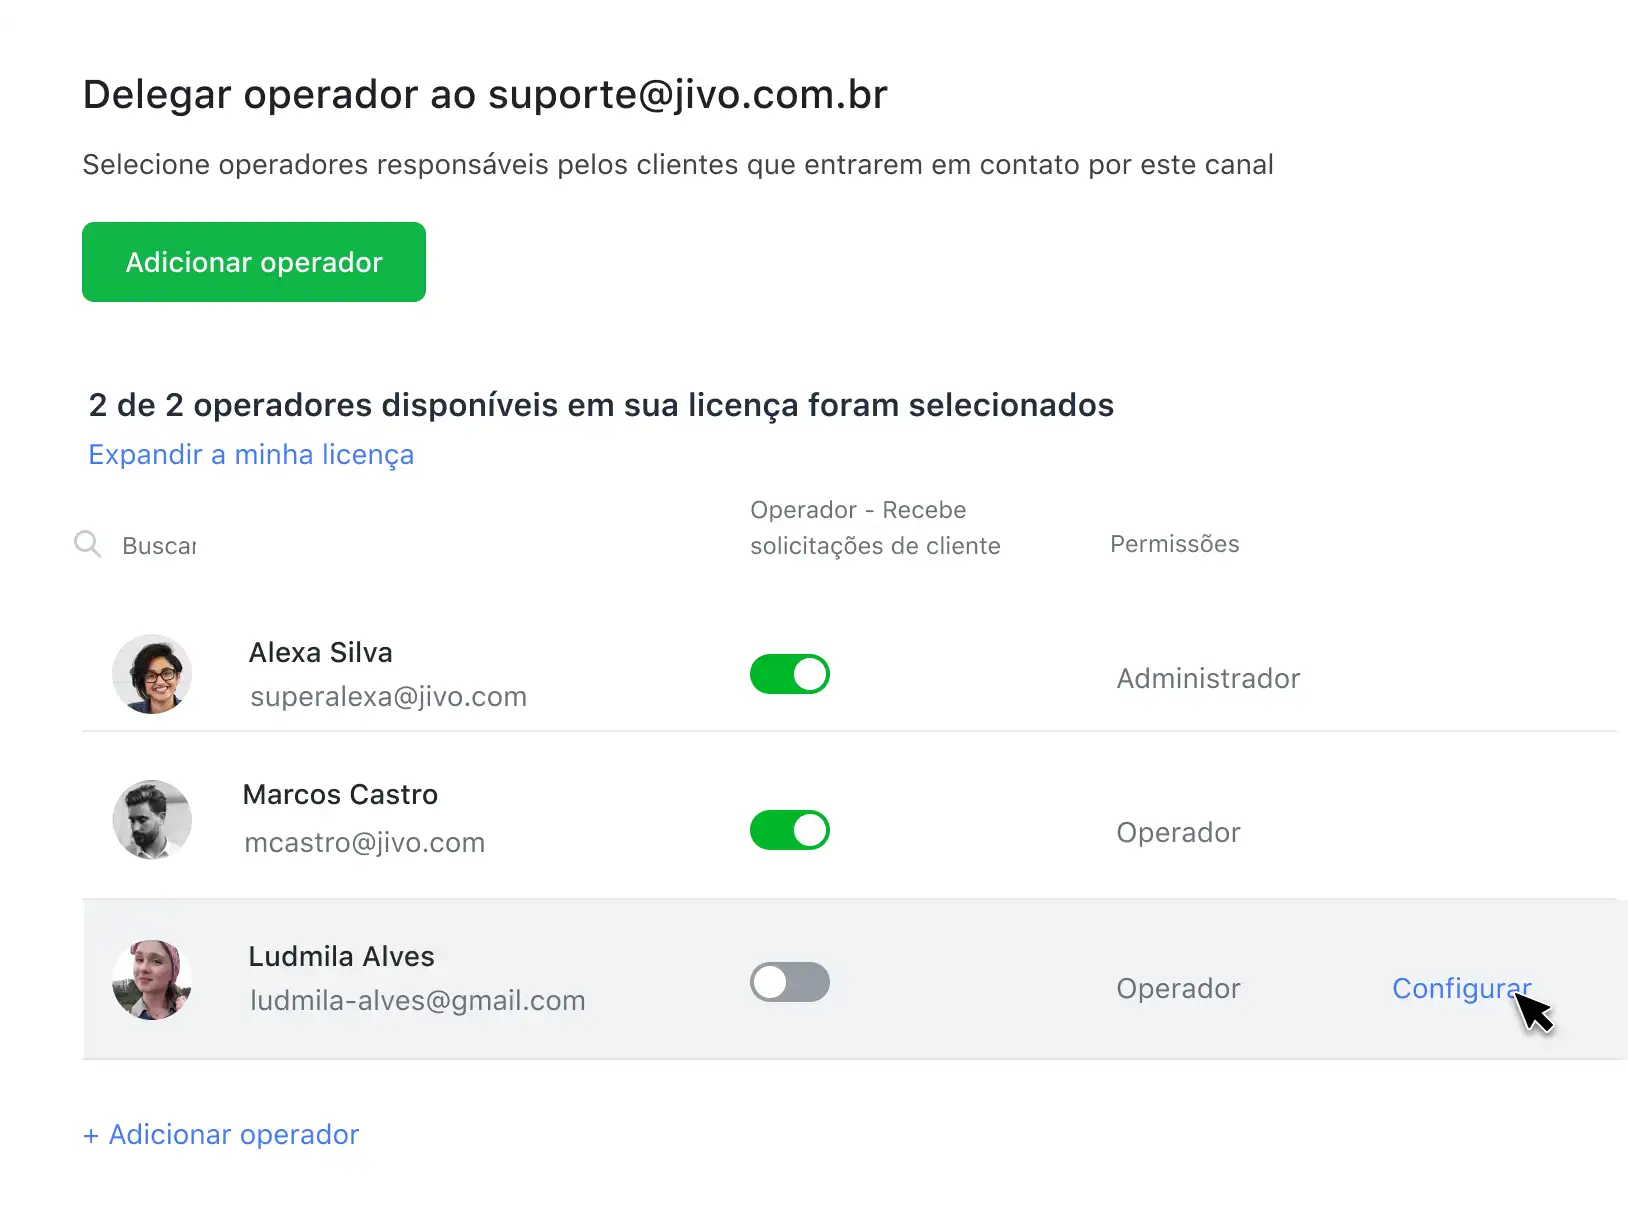Click the mcastro@jivo.com email

pyautogui.click(x=364, y=843)
